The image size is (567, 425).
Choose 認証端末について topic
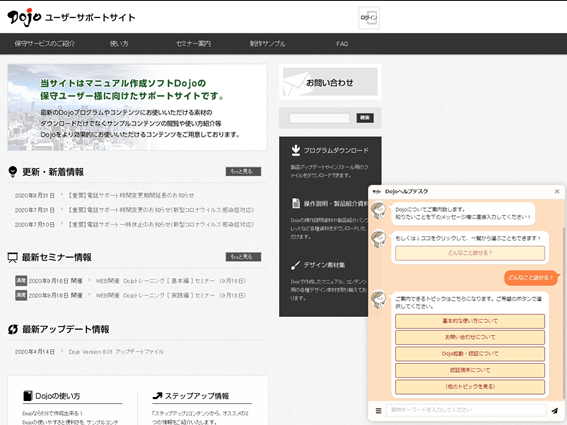point(470,370)
